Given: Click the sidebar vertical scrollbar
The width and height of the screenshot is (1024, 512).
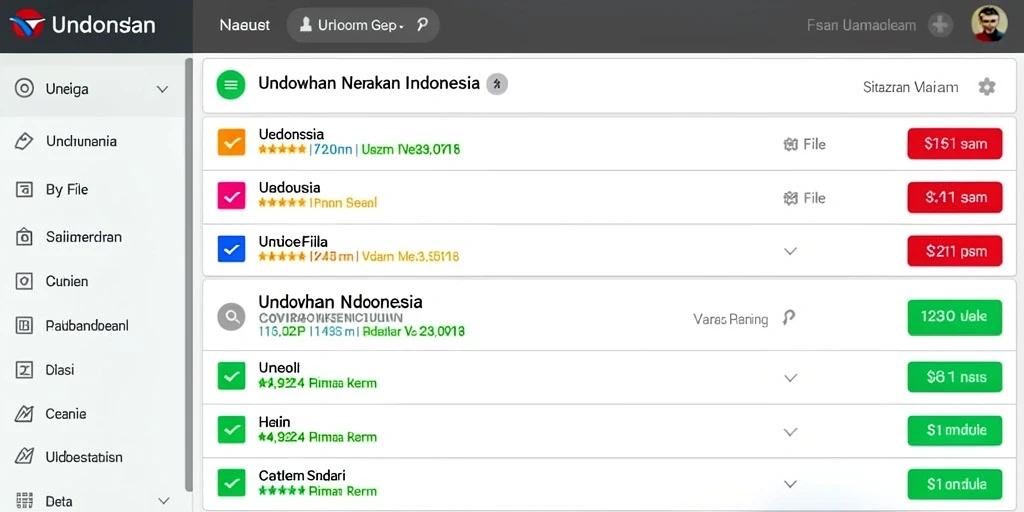Looking at the screenshot, I should (189, 274).
